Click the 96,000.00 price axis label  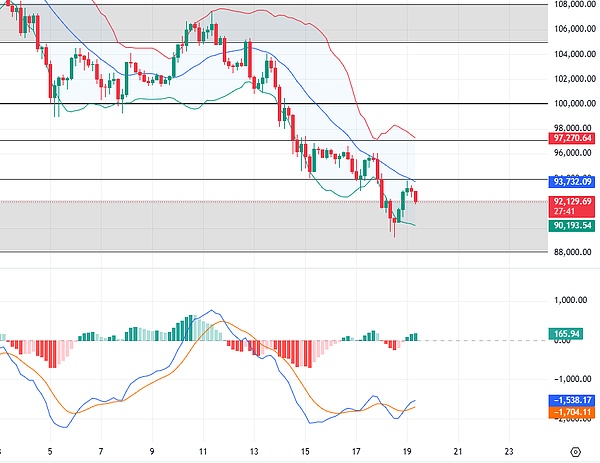coord(572,153)
